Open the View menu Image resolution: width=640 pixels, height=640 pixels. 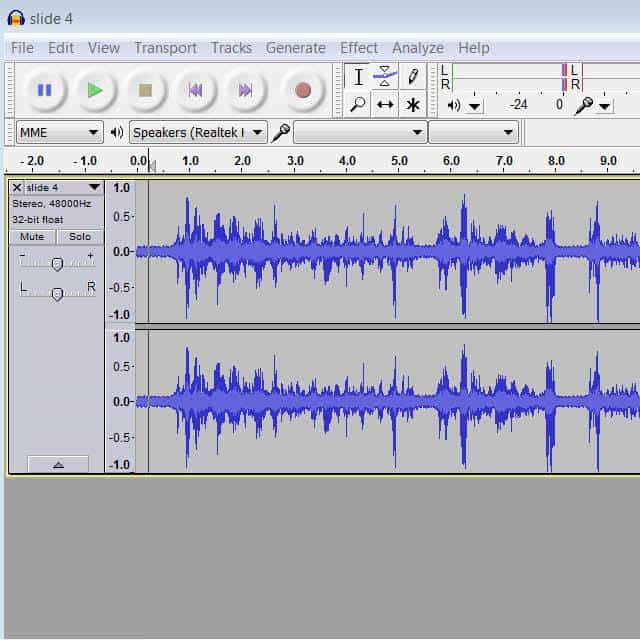point(104,48)
